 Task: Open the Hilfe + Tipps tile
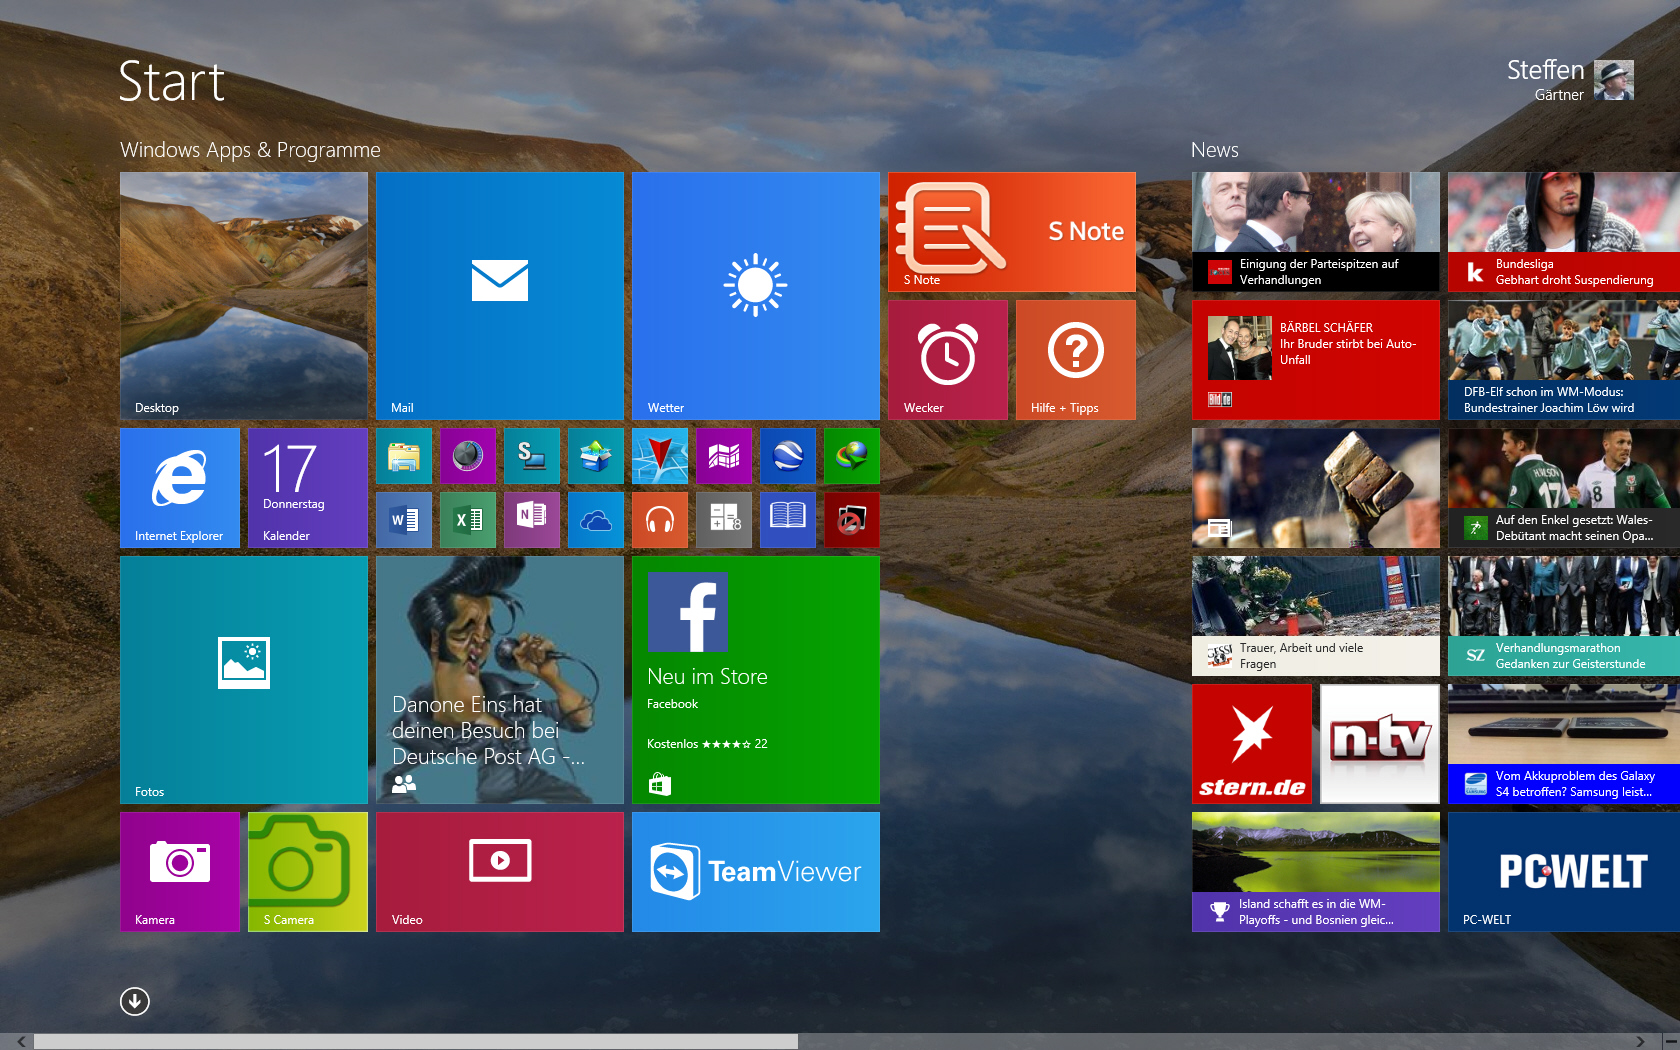pos(1076,360)
